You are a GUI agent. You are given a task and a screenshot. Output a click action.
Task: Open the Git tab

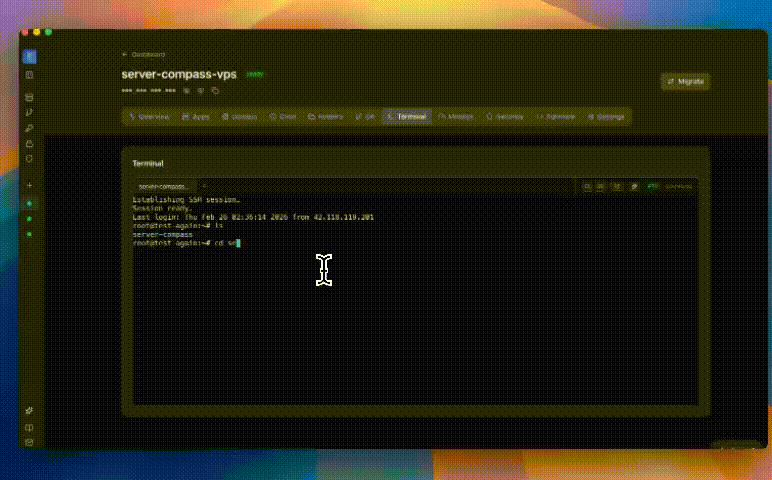click(x=364, y=117)
